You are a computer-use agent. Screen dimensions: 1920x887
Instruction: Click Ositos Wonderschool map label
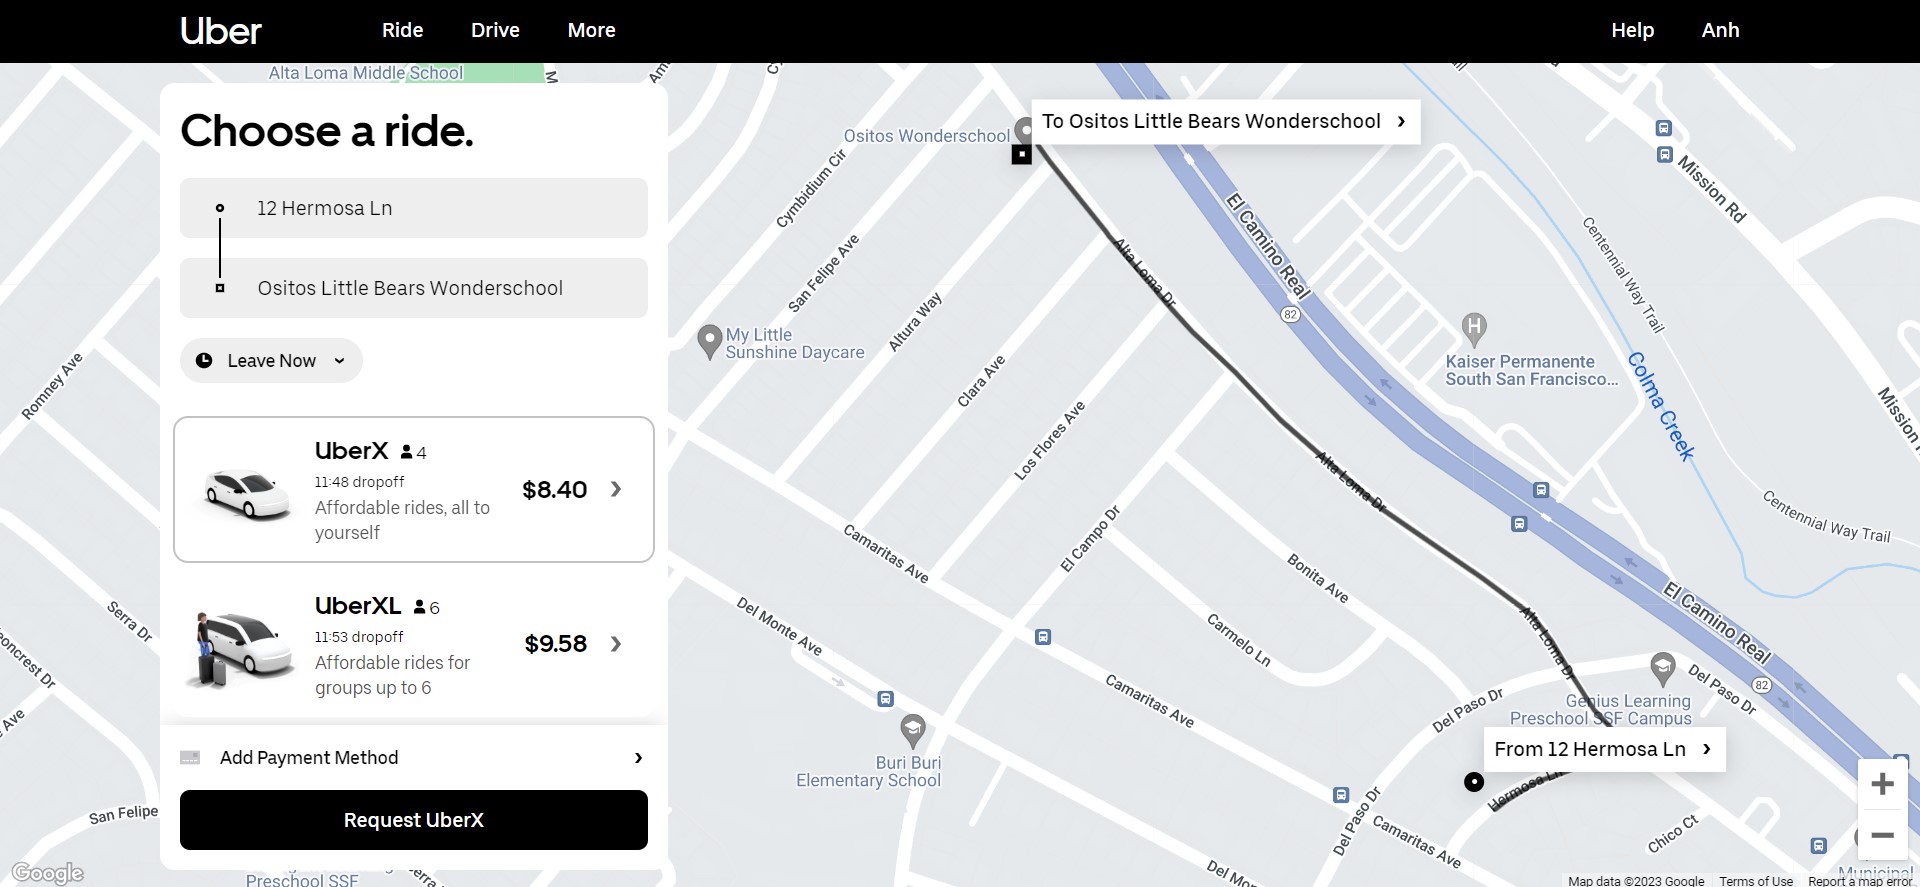point(926,136)
